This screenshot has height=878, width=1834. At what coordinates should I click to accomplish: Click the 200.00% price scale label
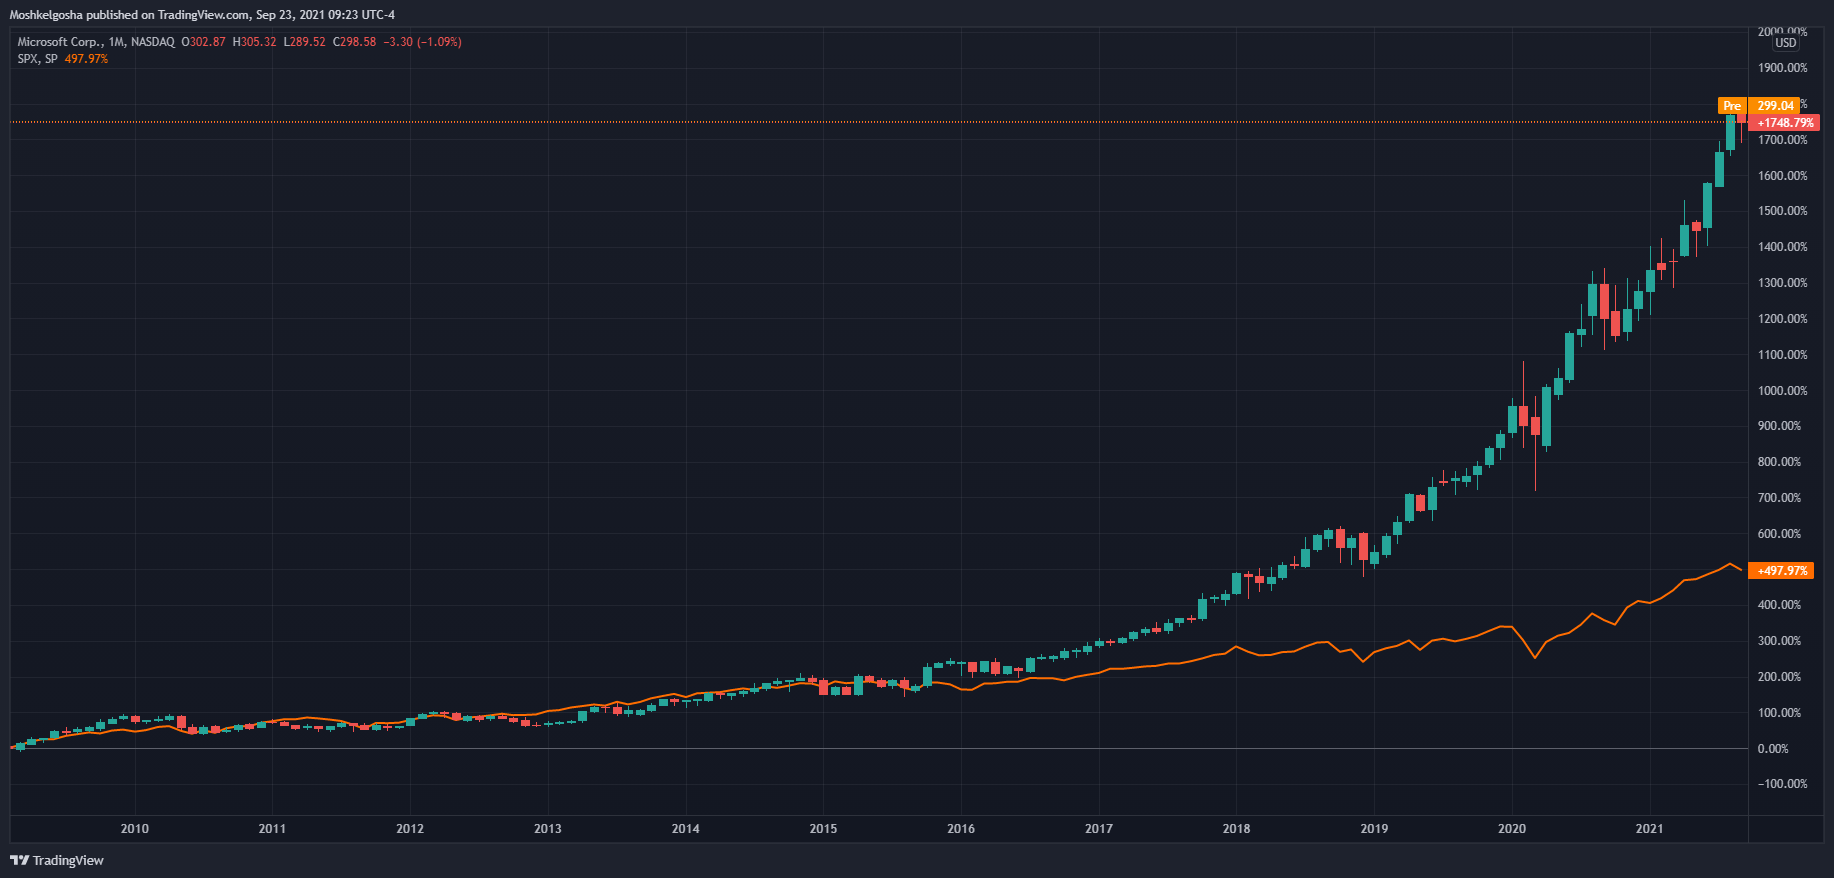point(1780,677)
